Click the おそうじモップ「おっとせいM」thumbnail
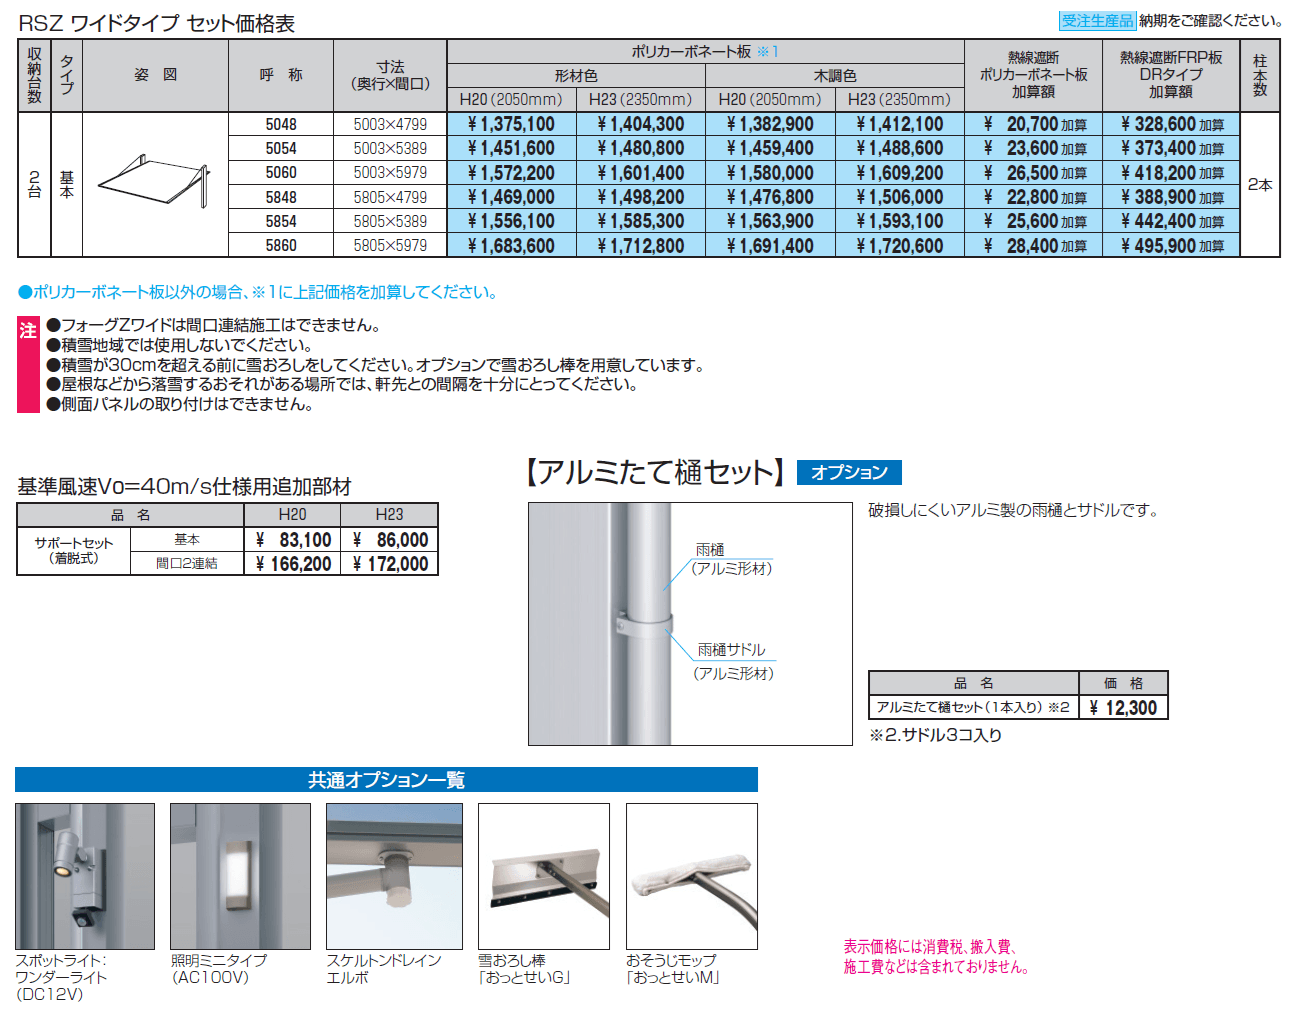The height and width of the screenshot is (1033, 1293). 692,877
